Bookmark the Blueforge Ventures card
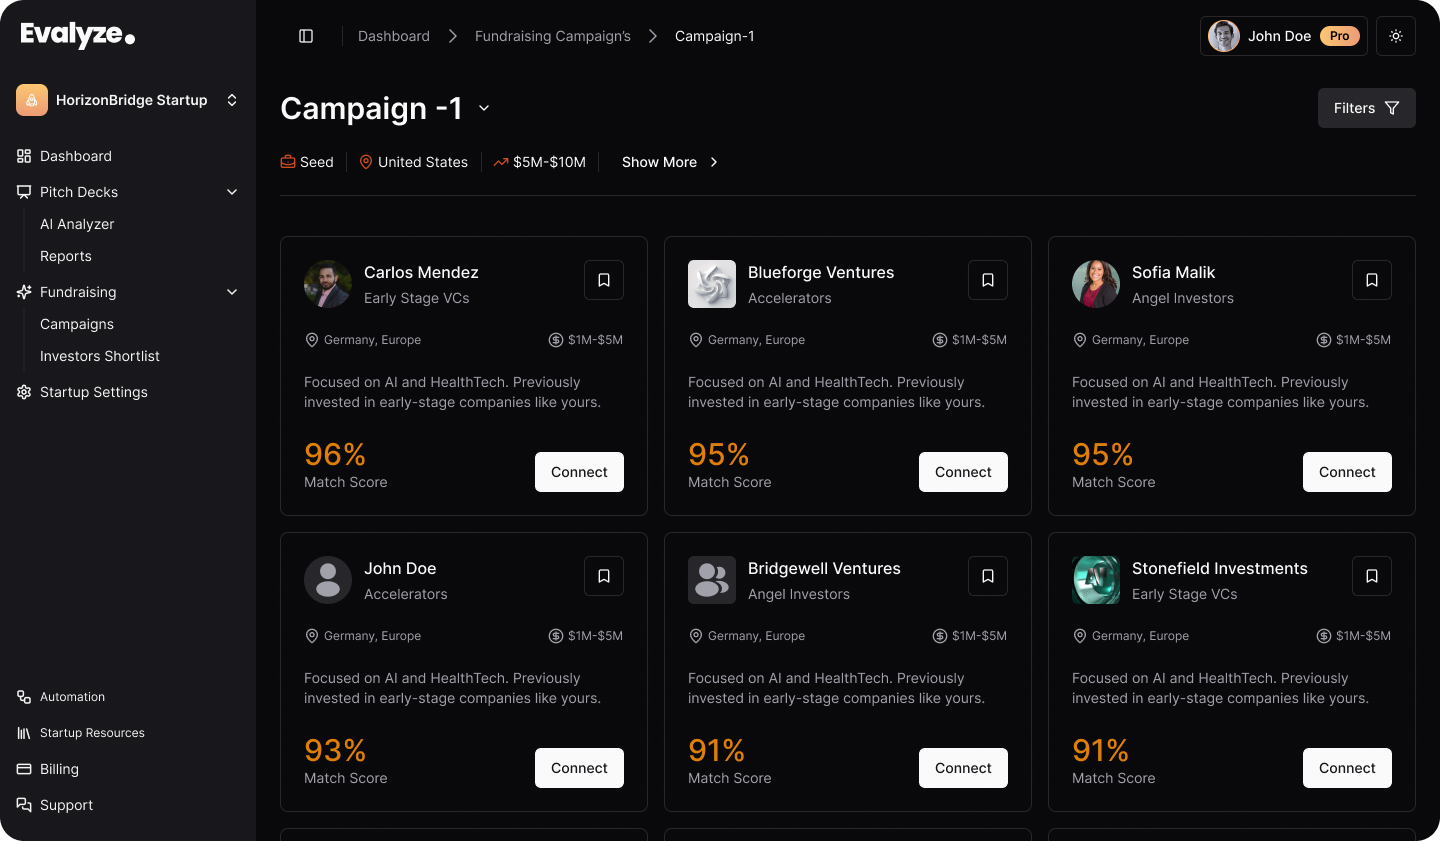 pyautogui.click(x=988, y=280)
